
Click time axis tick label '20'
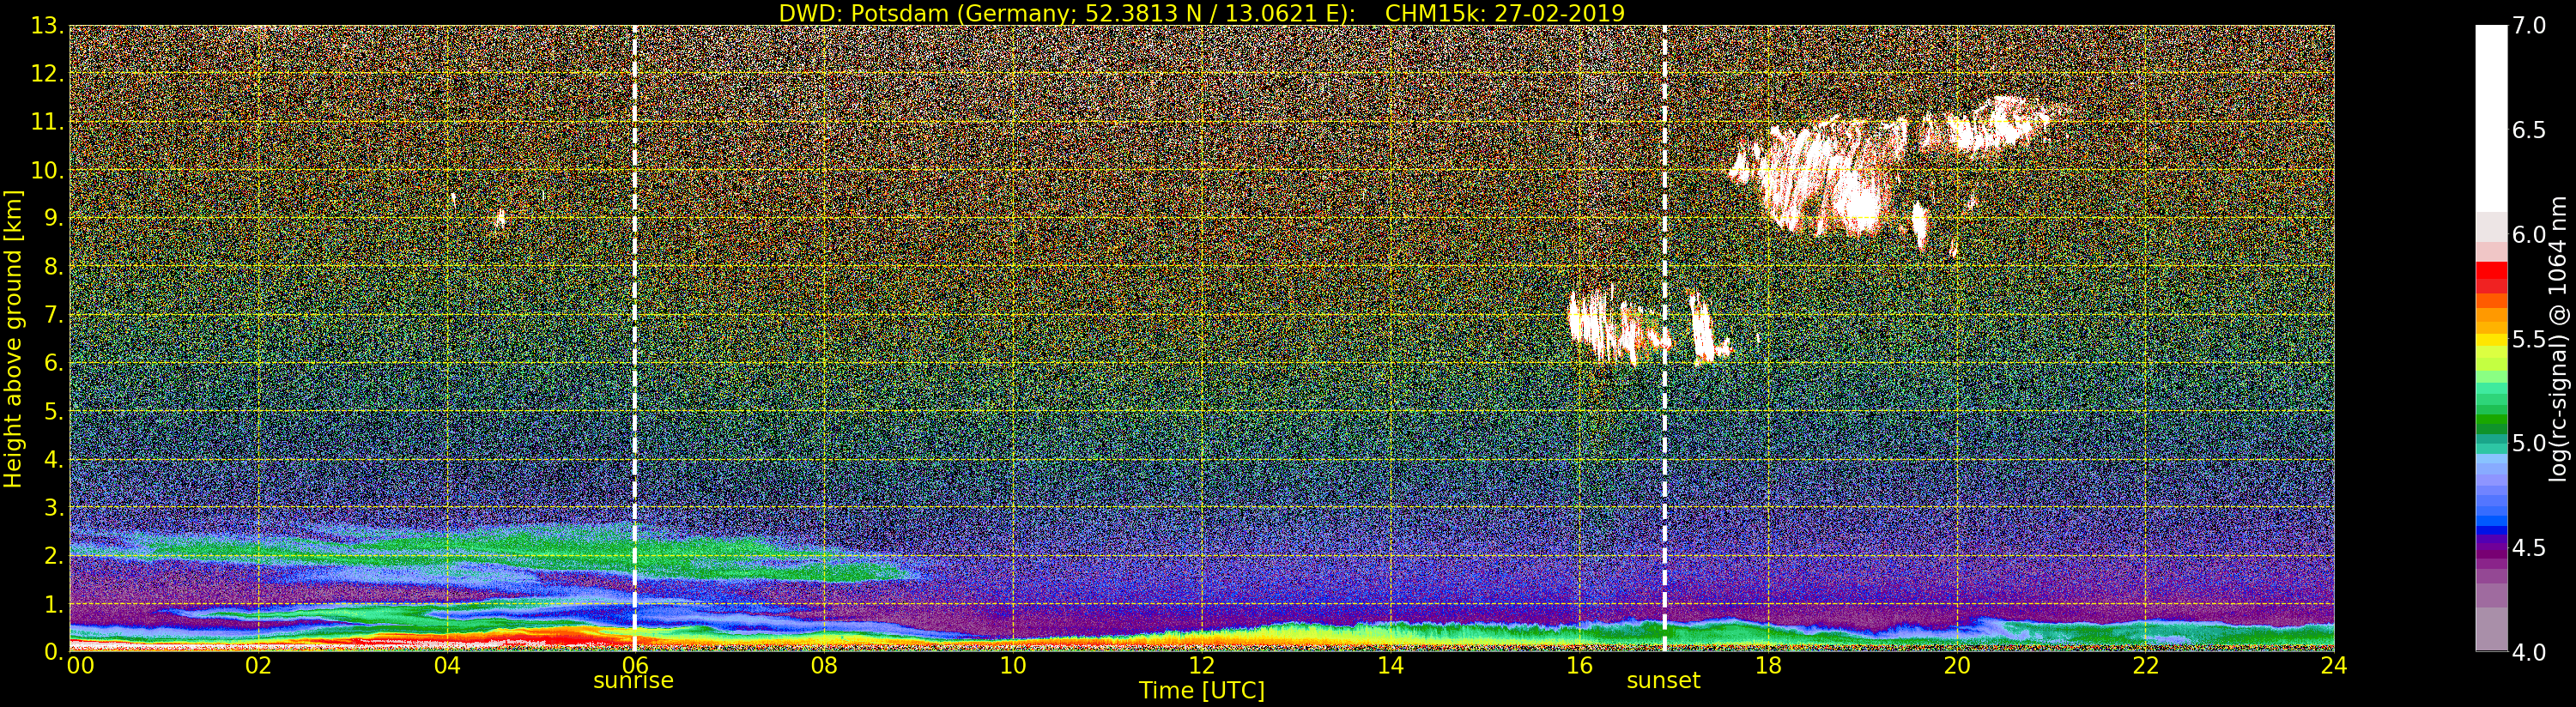(1957, 666)
